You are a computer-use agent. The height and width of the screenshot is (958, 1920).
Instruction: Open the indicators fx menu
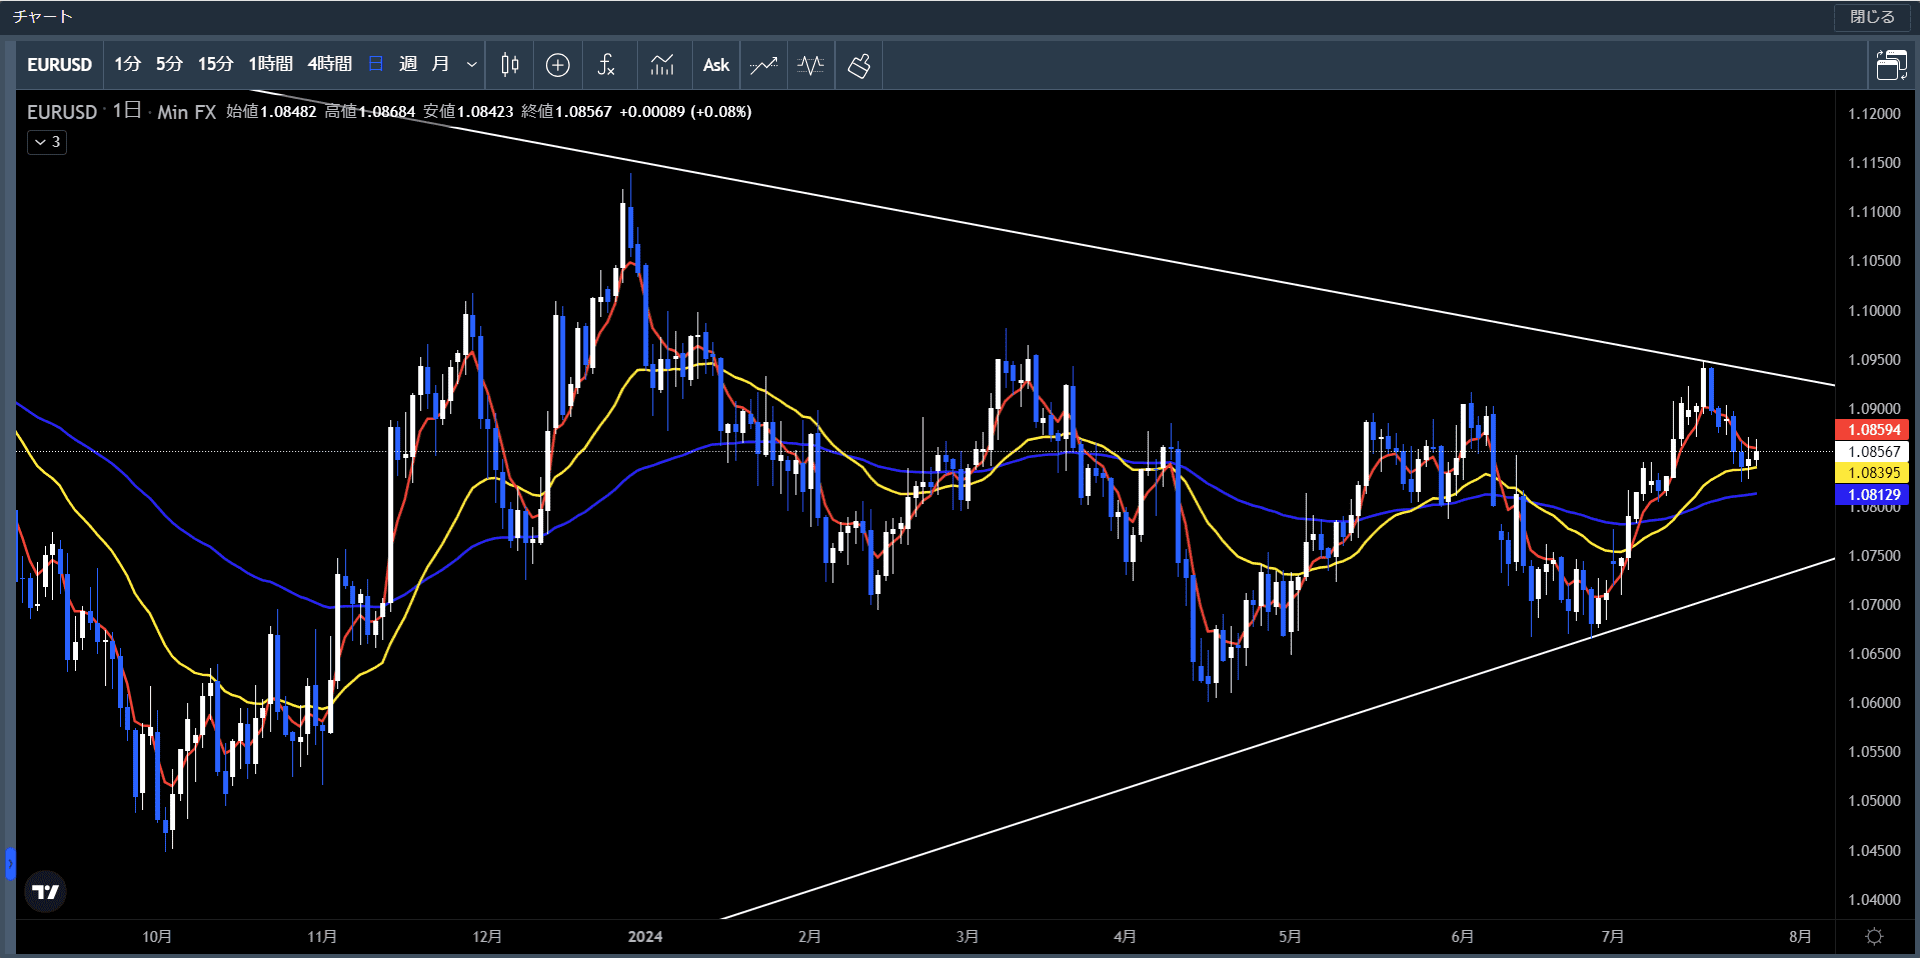click(x=606, y=65)
